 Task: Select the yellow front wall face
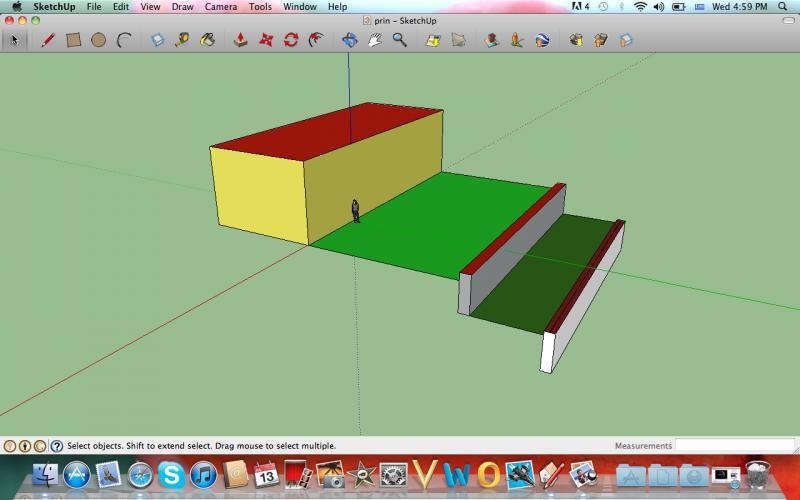(x=259, y=196)
